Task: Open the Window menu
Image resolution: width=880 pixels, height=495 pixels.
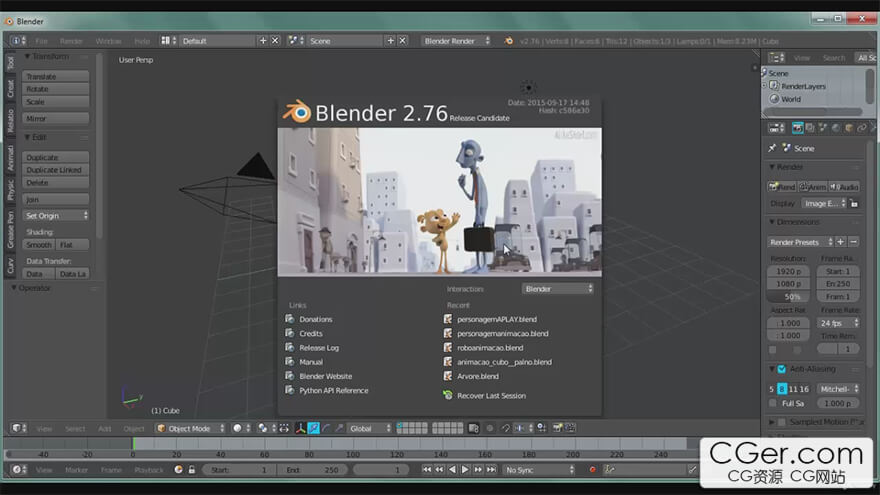Action: 108,41
